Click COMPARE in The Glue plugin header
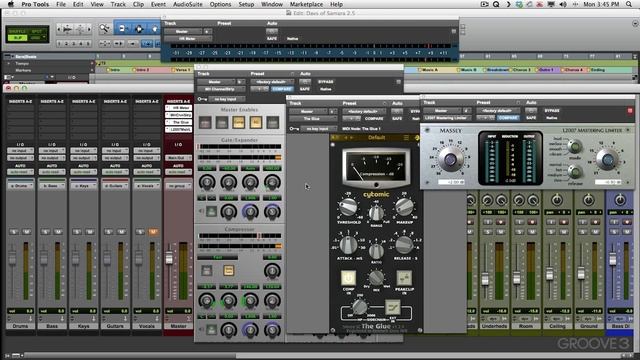Image resolution: width=640 pixels, height=360 pixels. click(x=374, y=119)
